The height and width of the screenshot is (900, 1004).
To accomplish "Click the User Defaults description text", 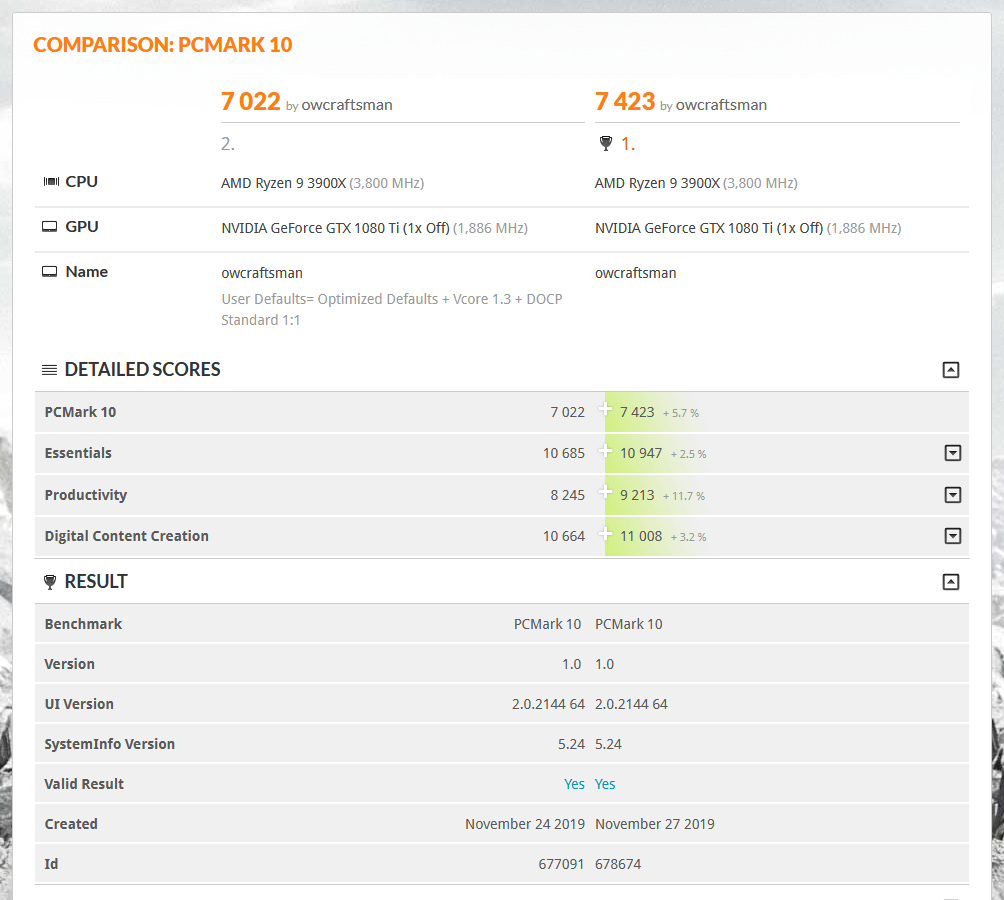I will point(392,310).
